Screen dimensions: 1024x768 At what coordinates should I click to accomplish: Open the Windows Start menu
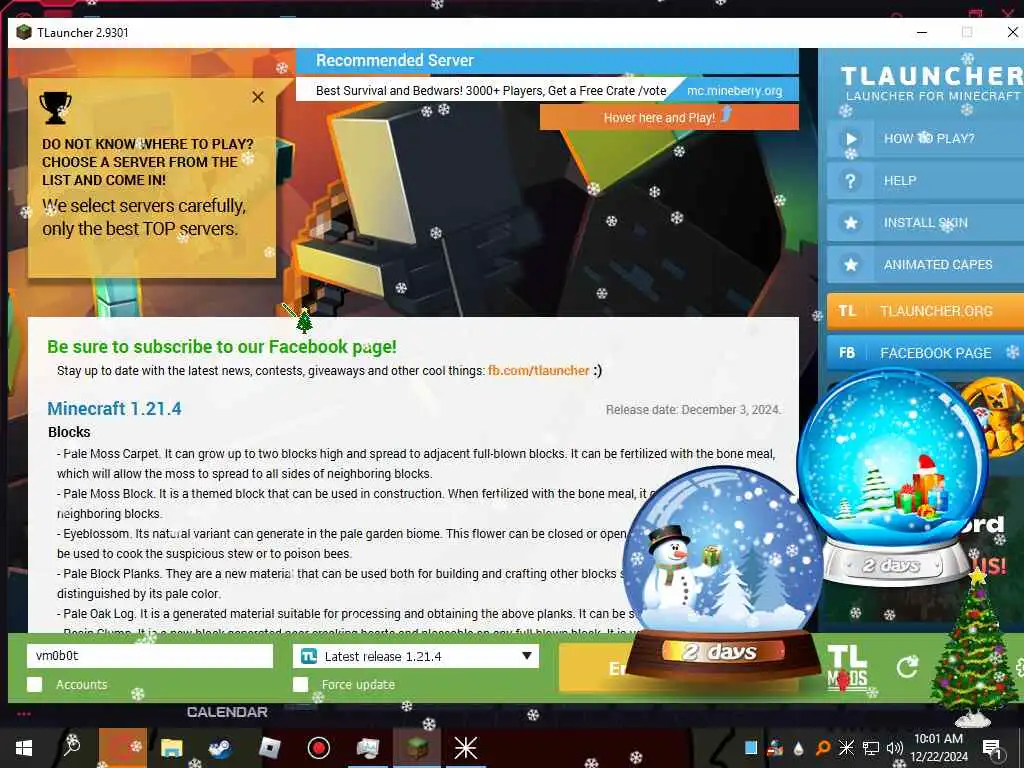(x=24, y=748)
